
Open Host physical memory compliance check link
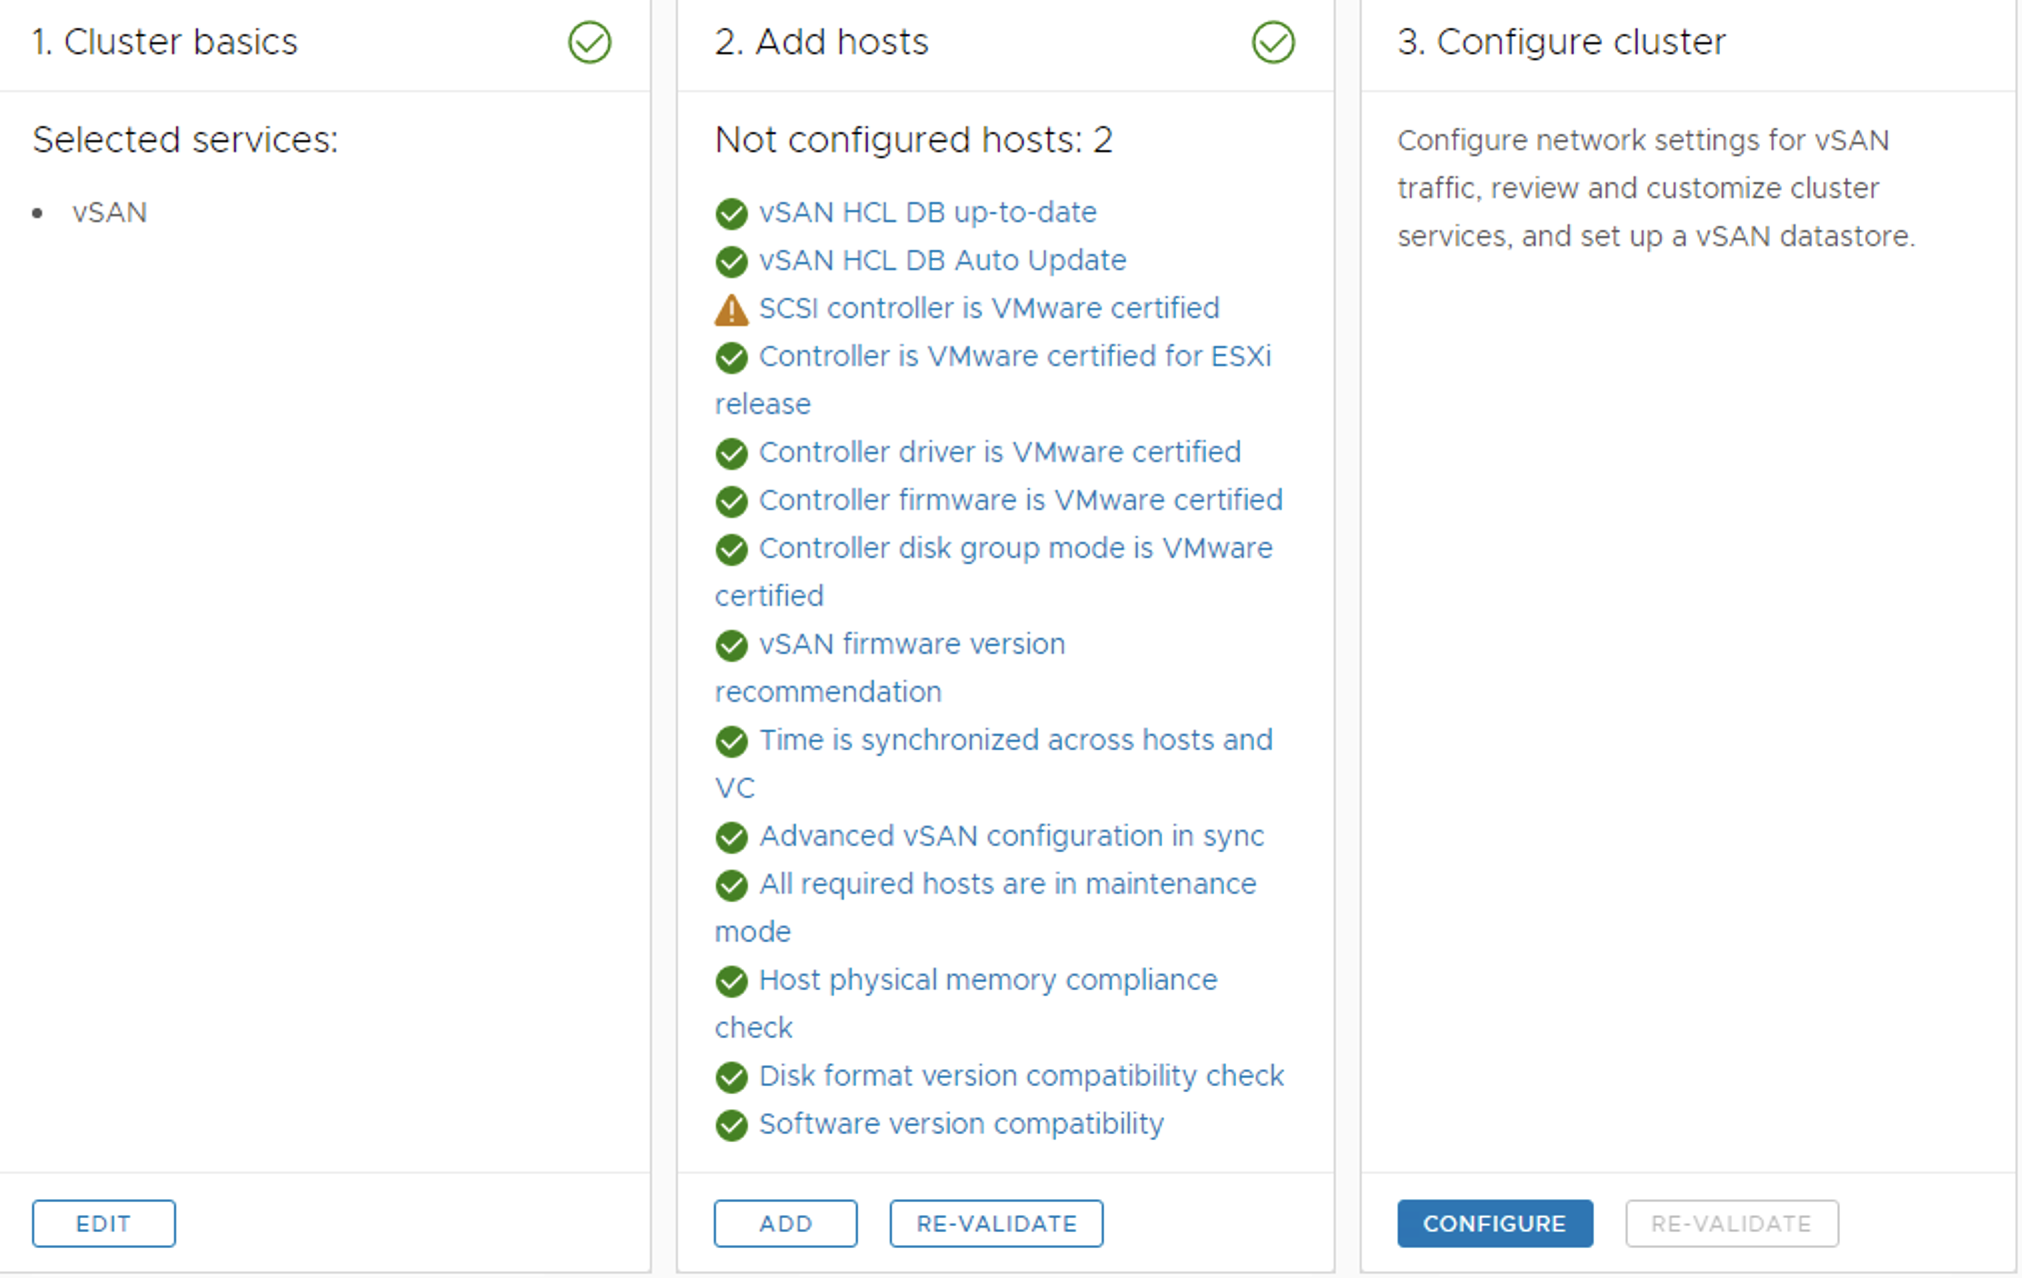[966, 1004]
